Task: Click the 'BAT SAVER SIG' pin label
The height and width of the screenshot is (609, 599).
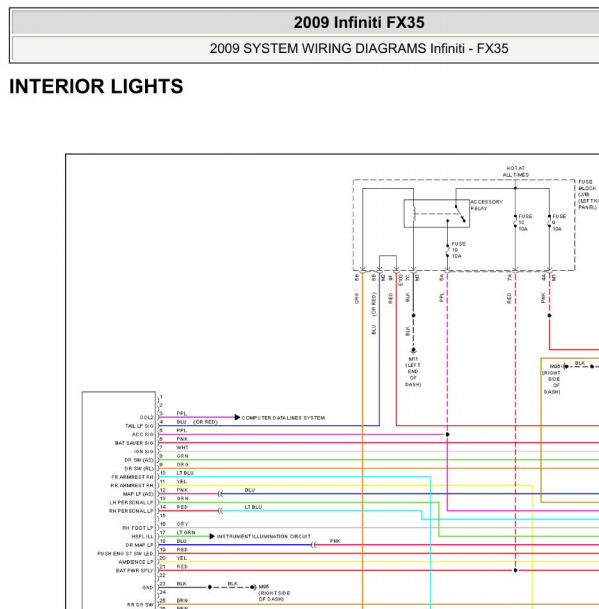Action: (x=134, y=443)
